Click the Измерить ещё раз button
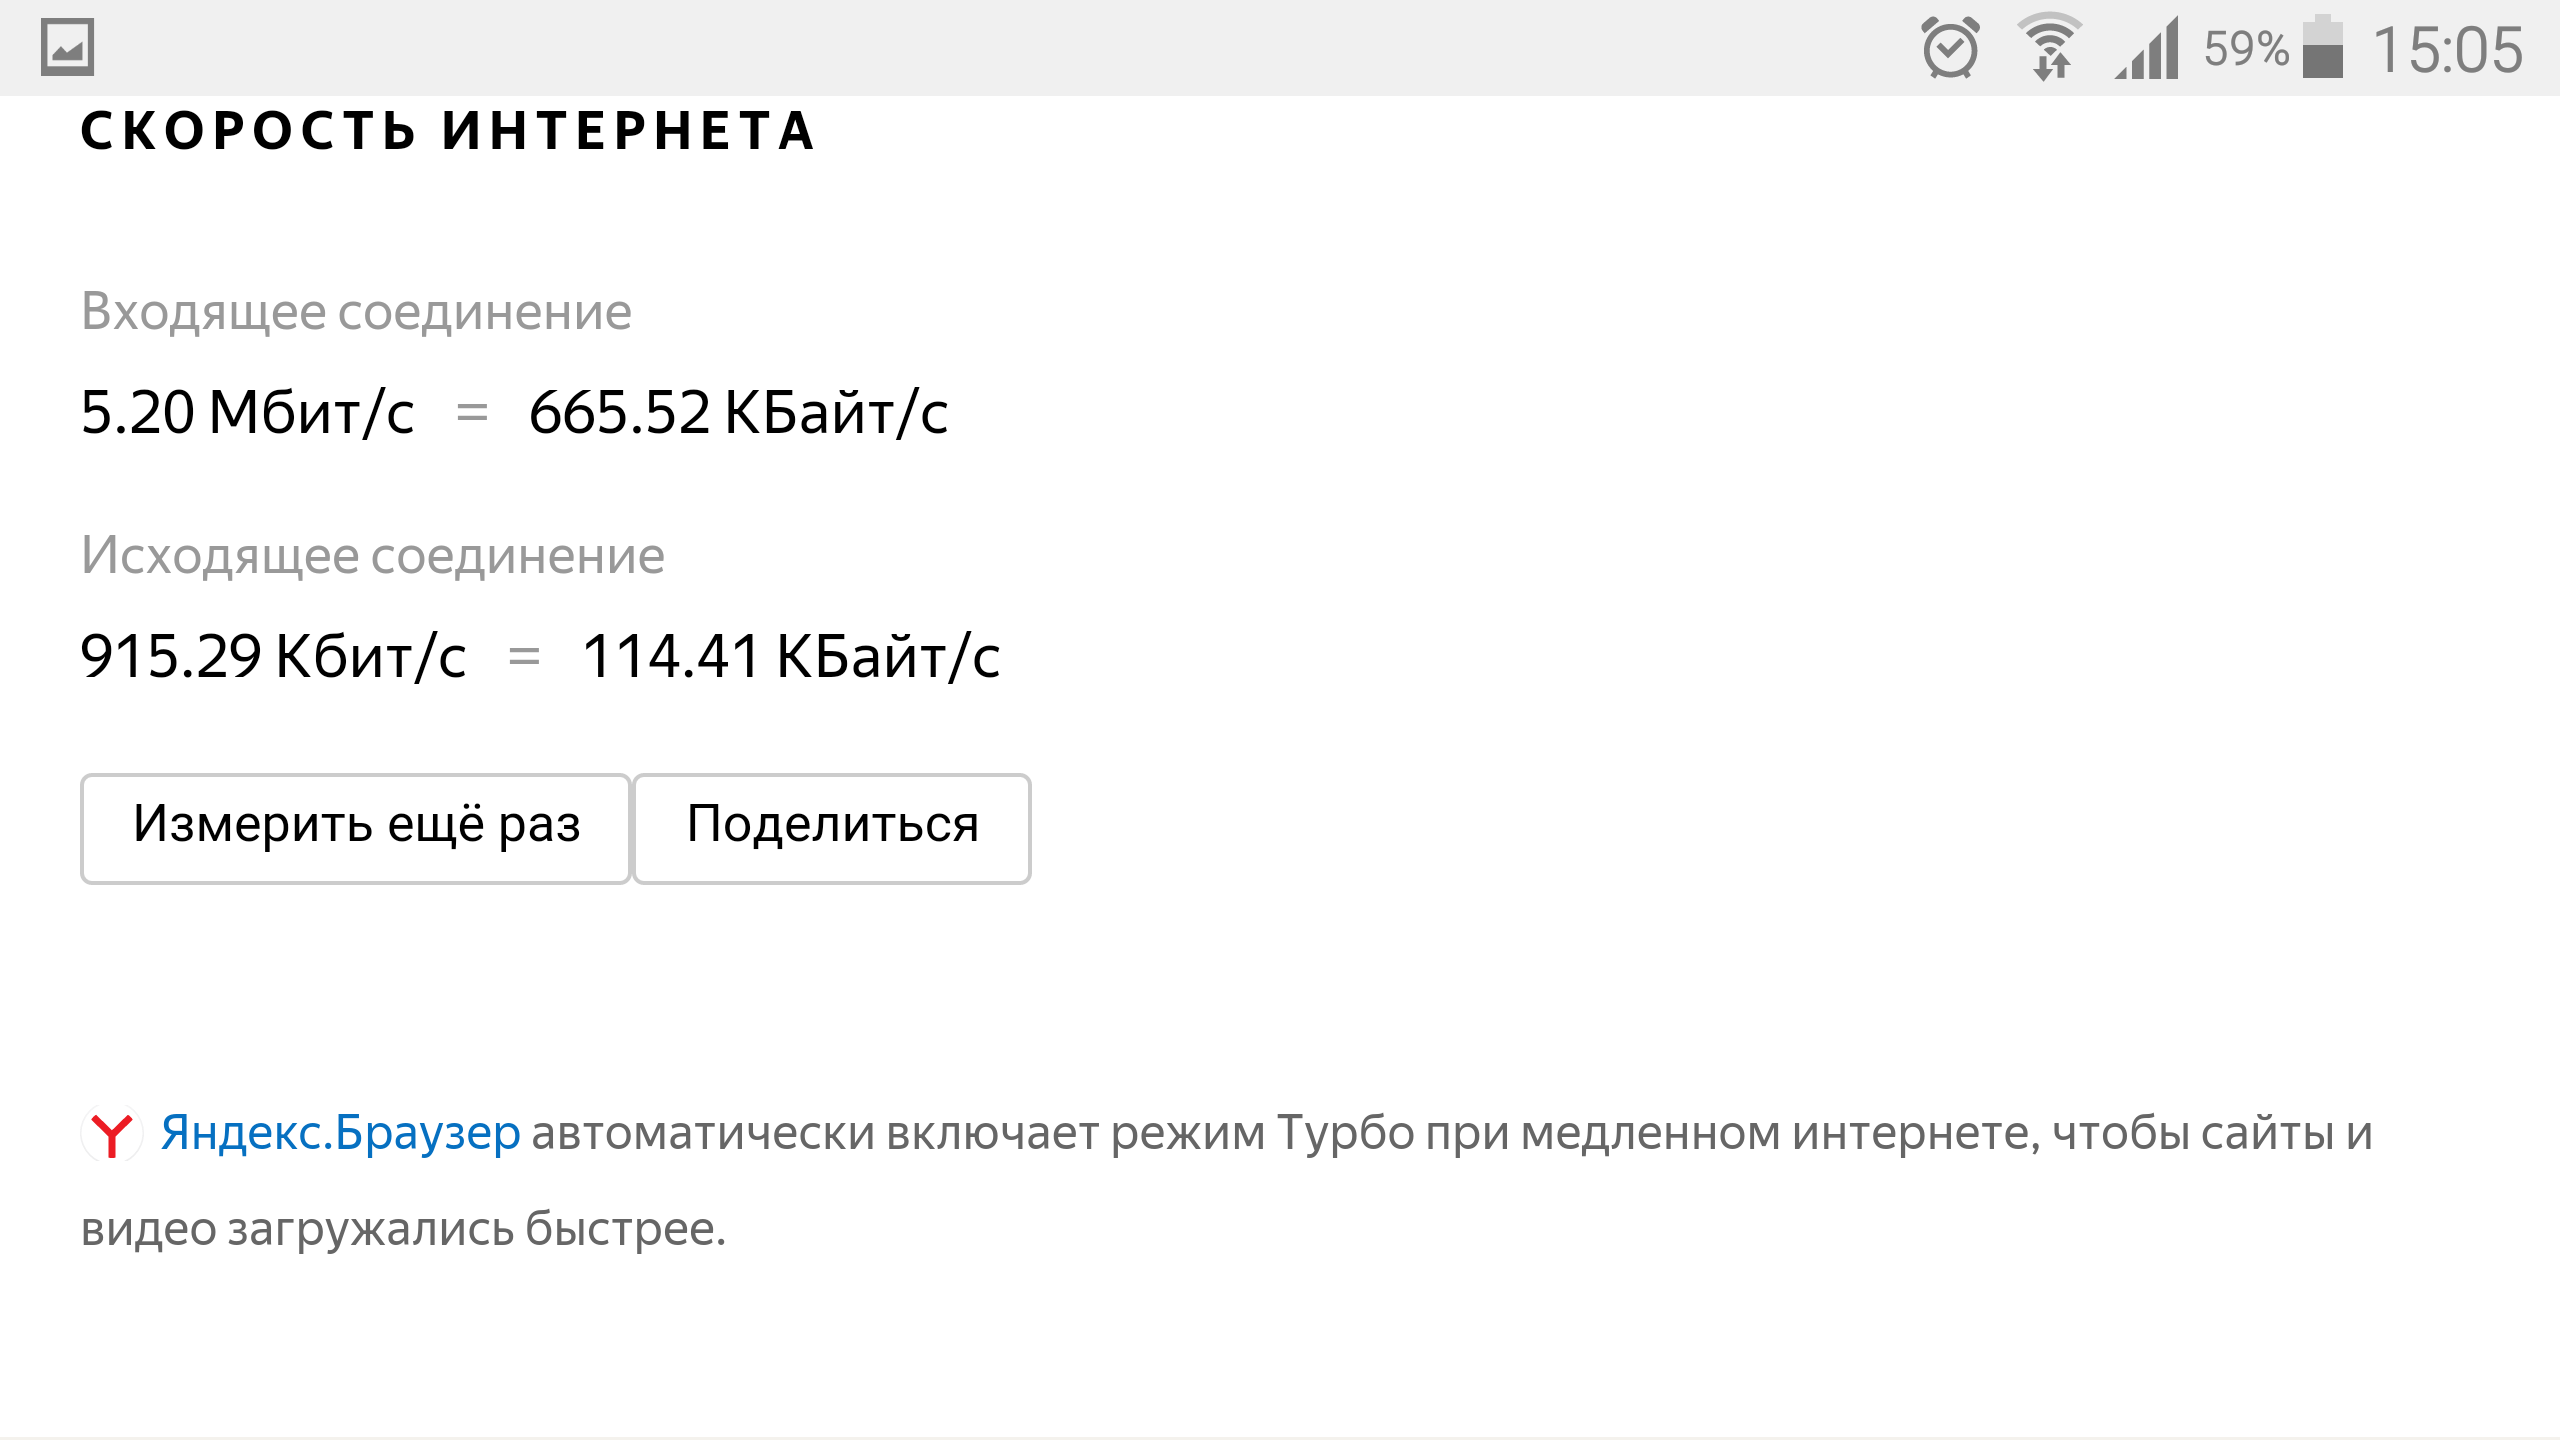2560x1440 pixels. pyautogui.click(x=356, y=828)
